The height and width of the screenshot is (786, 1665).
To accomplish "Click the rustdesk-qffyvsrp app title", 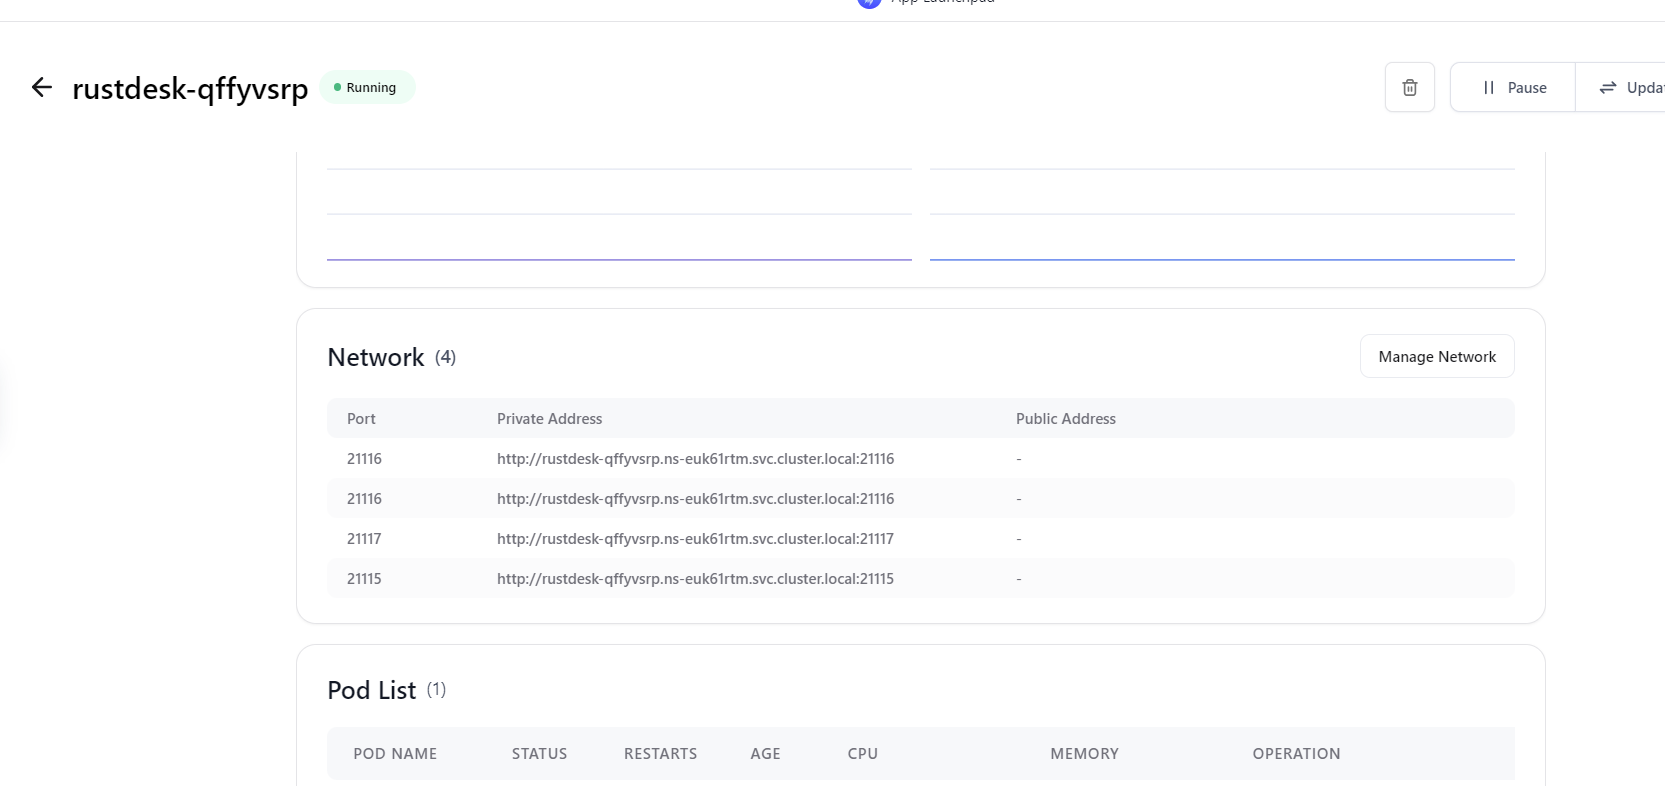I will pos(190,89).
